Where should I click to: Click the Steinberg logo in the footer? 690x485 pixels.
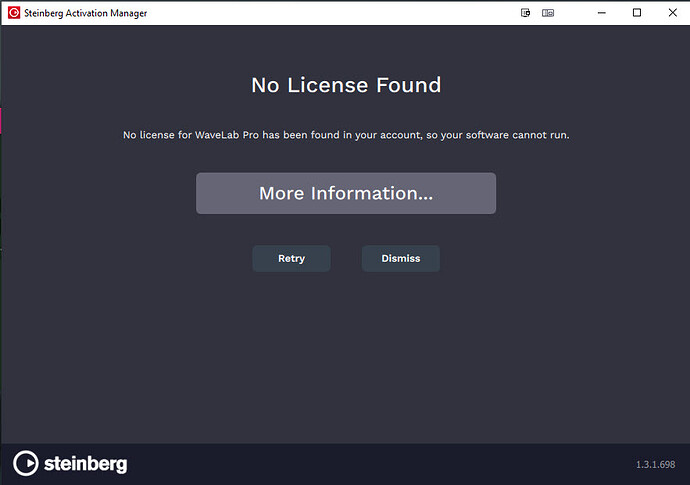[70, 463]
